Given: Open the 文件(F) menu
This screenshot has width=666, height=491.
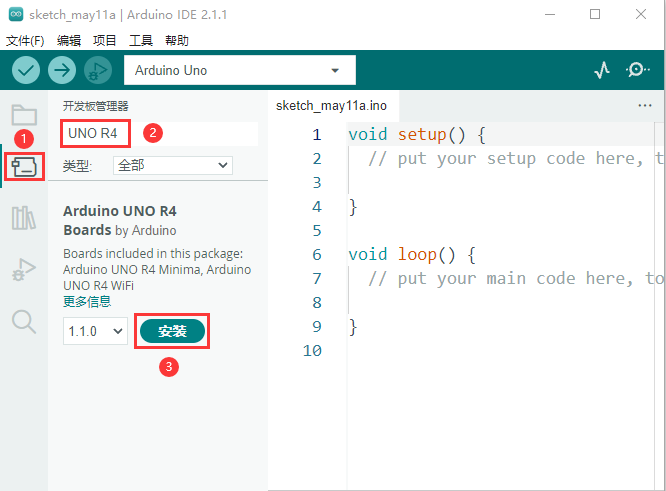Looking at the screenshot, I should pyautogui.click(x=25, y=41).
